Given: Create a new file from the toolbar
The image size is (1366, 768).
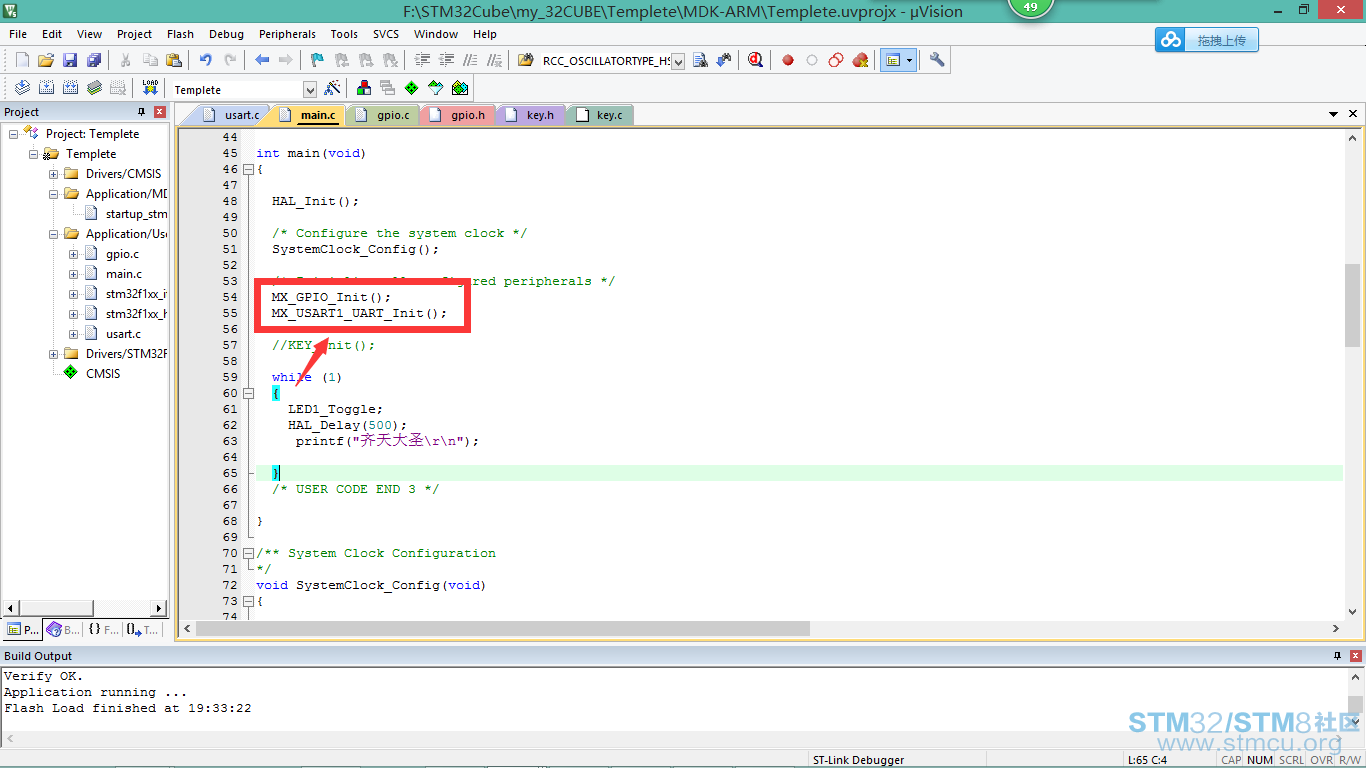Looking at the screenshot, I should point(22,60).
